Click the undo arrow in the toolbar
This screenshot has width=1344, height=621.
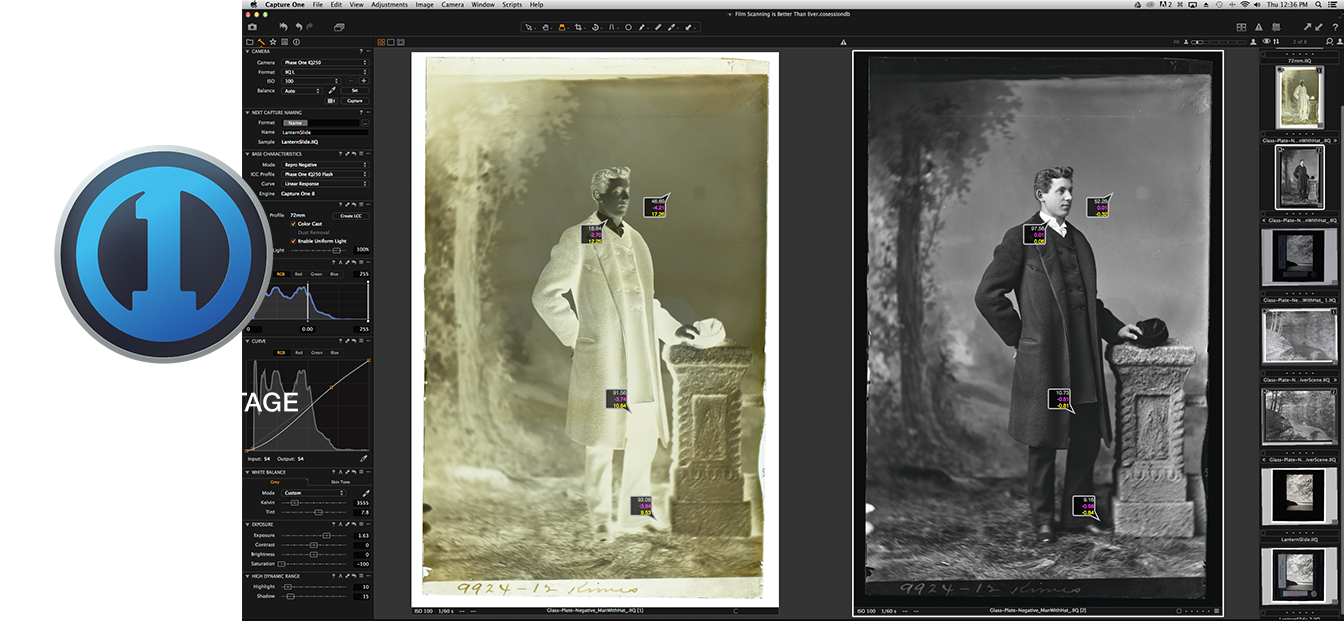coord(299,27)
